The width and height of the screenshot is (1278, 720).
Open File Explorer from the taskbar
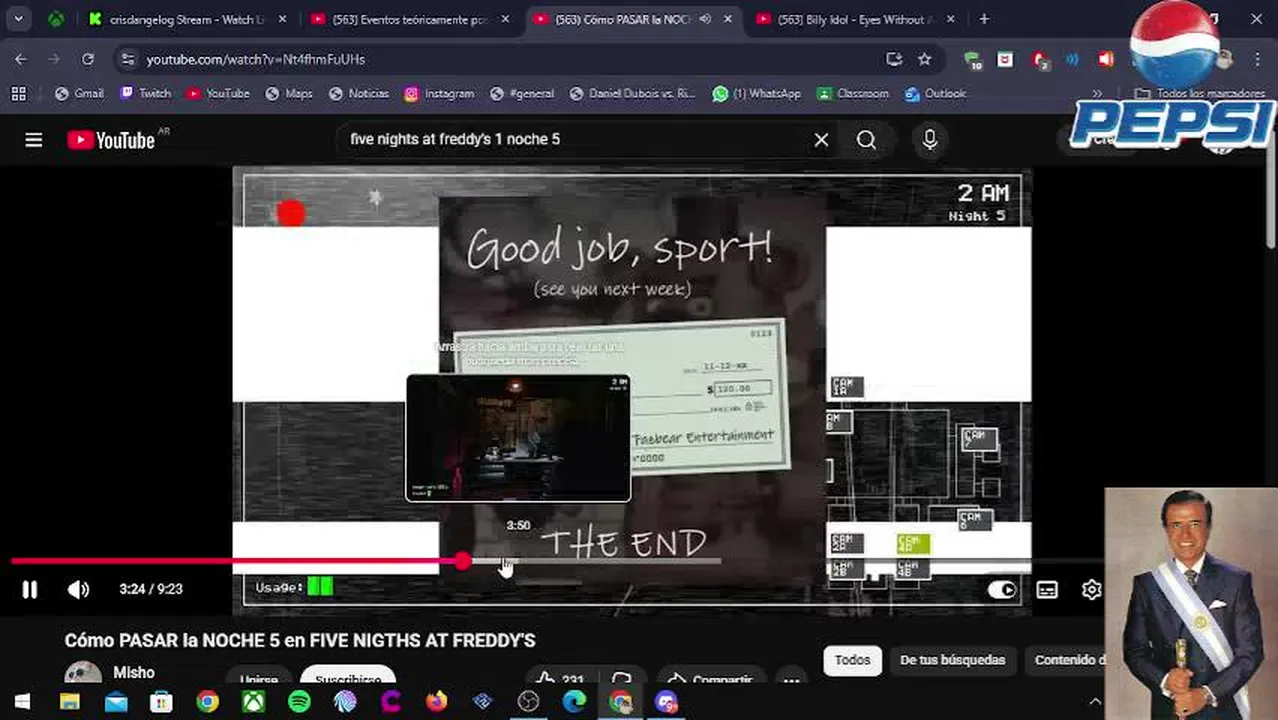click(69, 702)
